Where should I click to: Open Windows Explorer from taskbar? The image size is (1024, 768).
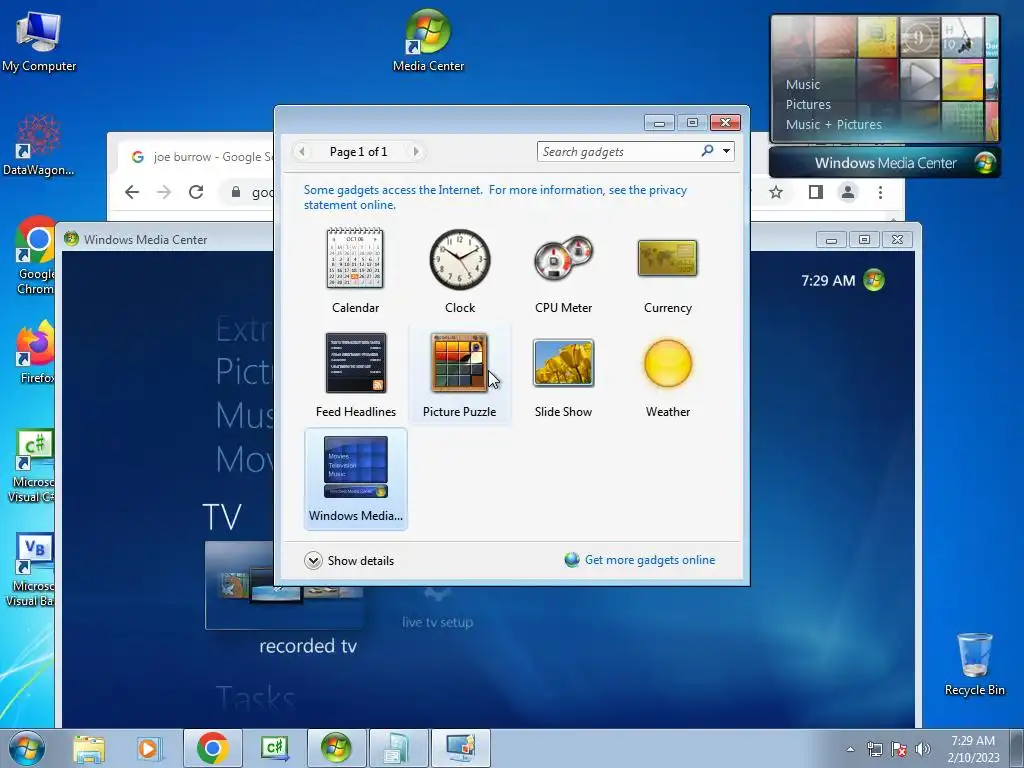pyautogui.click(x=89, y=748)
